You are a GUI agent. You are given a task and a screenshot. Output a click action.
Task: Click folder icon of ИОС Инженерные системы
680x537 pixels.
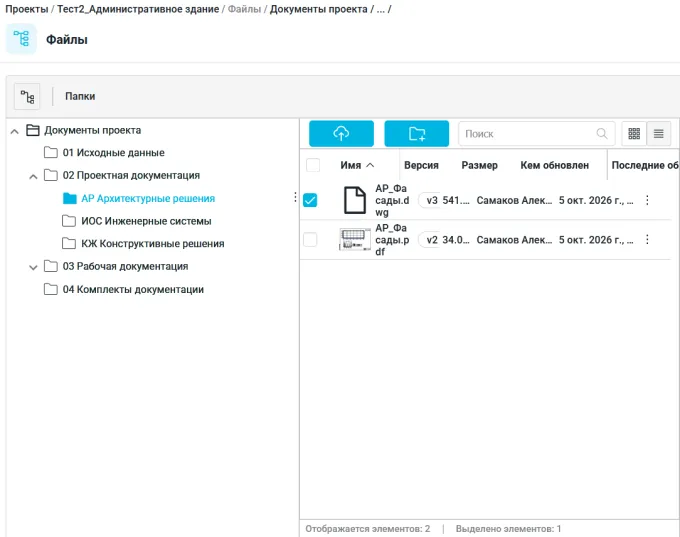point(69,221)
